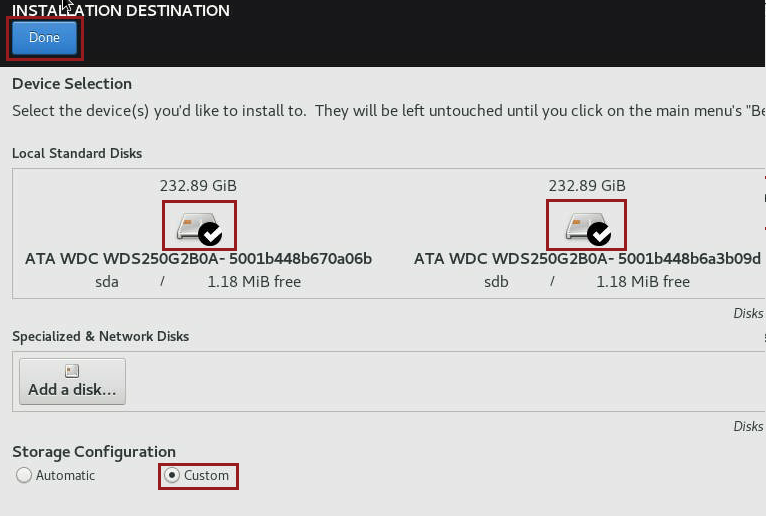Screen dimensions: 766x516
Task: Click the 232.89 GiB size above sdb
Action: coord(587,186)
